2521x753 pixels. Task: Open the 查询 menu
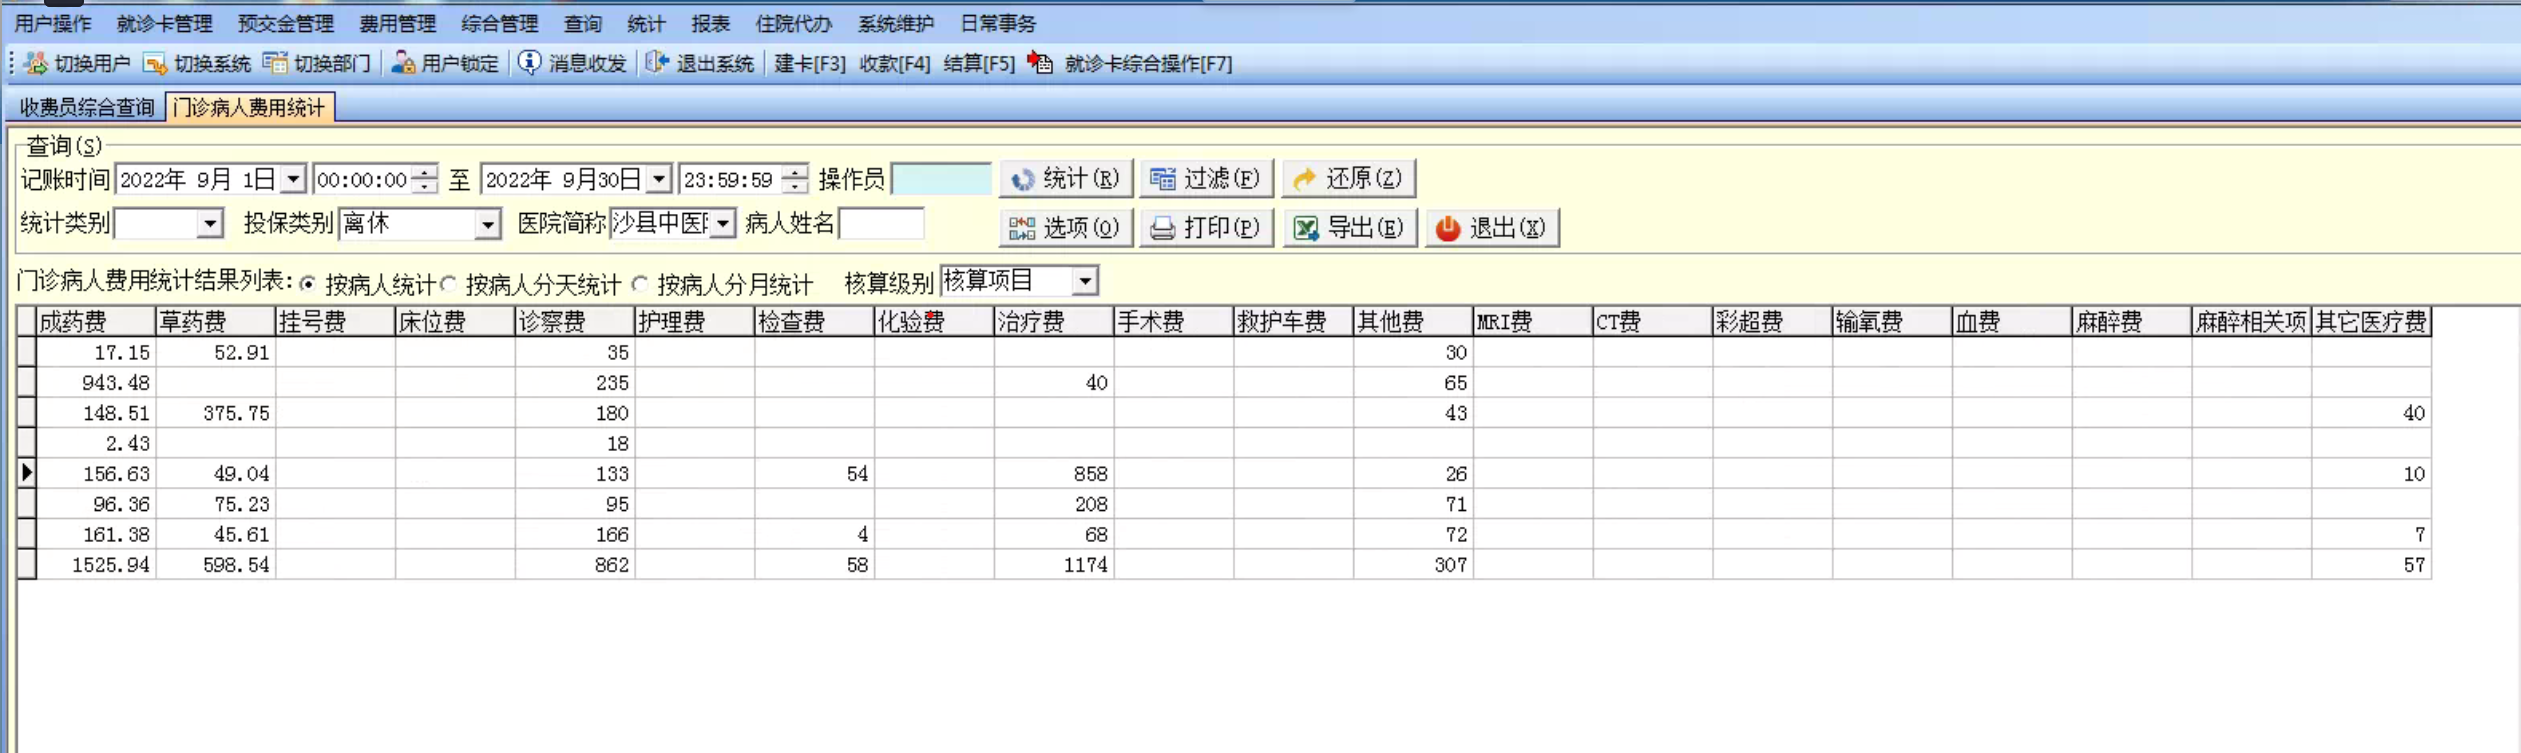click(583, 24)
